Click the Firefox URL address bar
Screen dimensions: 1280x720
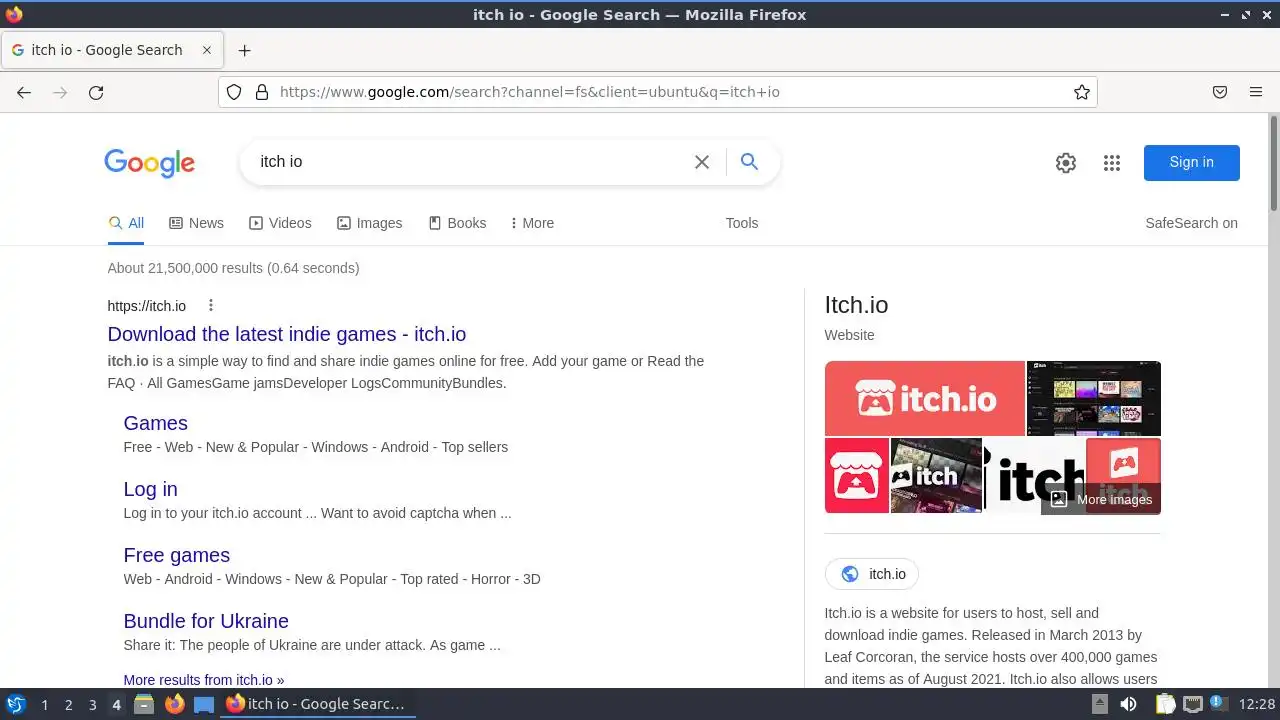(658, 92)
